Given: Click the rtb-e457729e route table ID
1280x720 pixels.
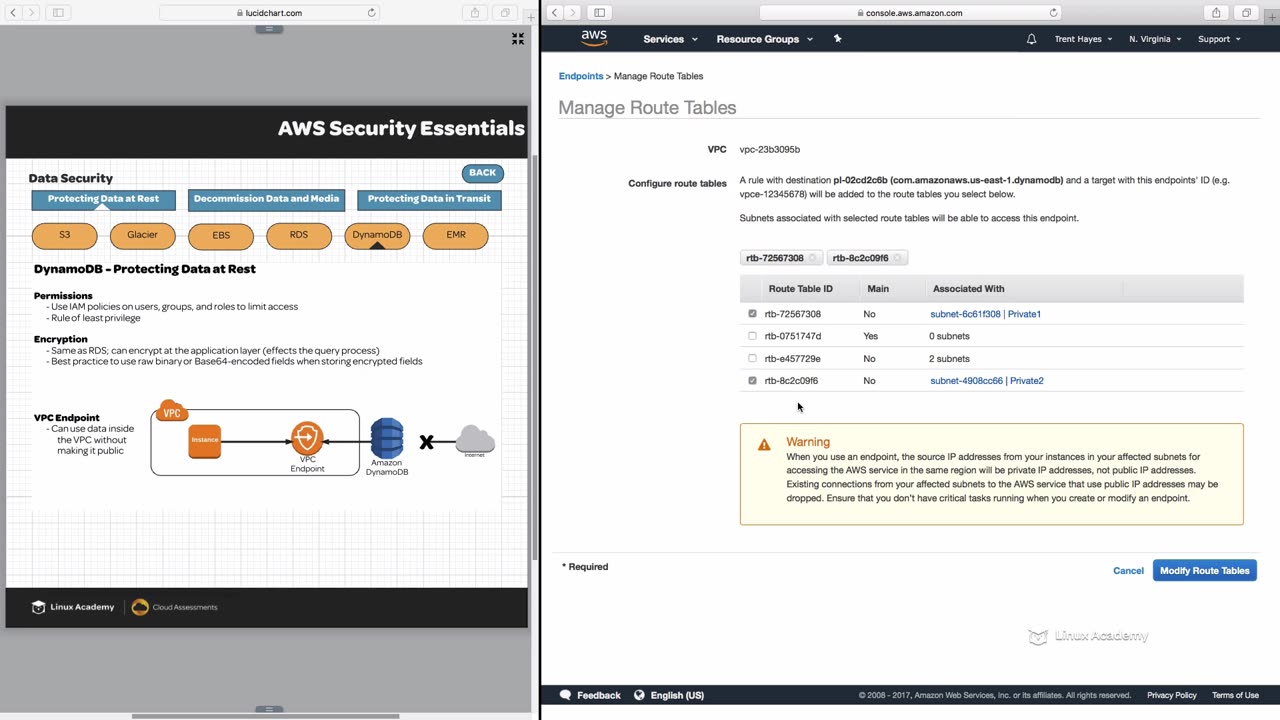Looking at the screenshot, I should click(792, 358).
